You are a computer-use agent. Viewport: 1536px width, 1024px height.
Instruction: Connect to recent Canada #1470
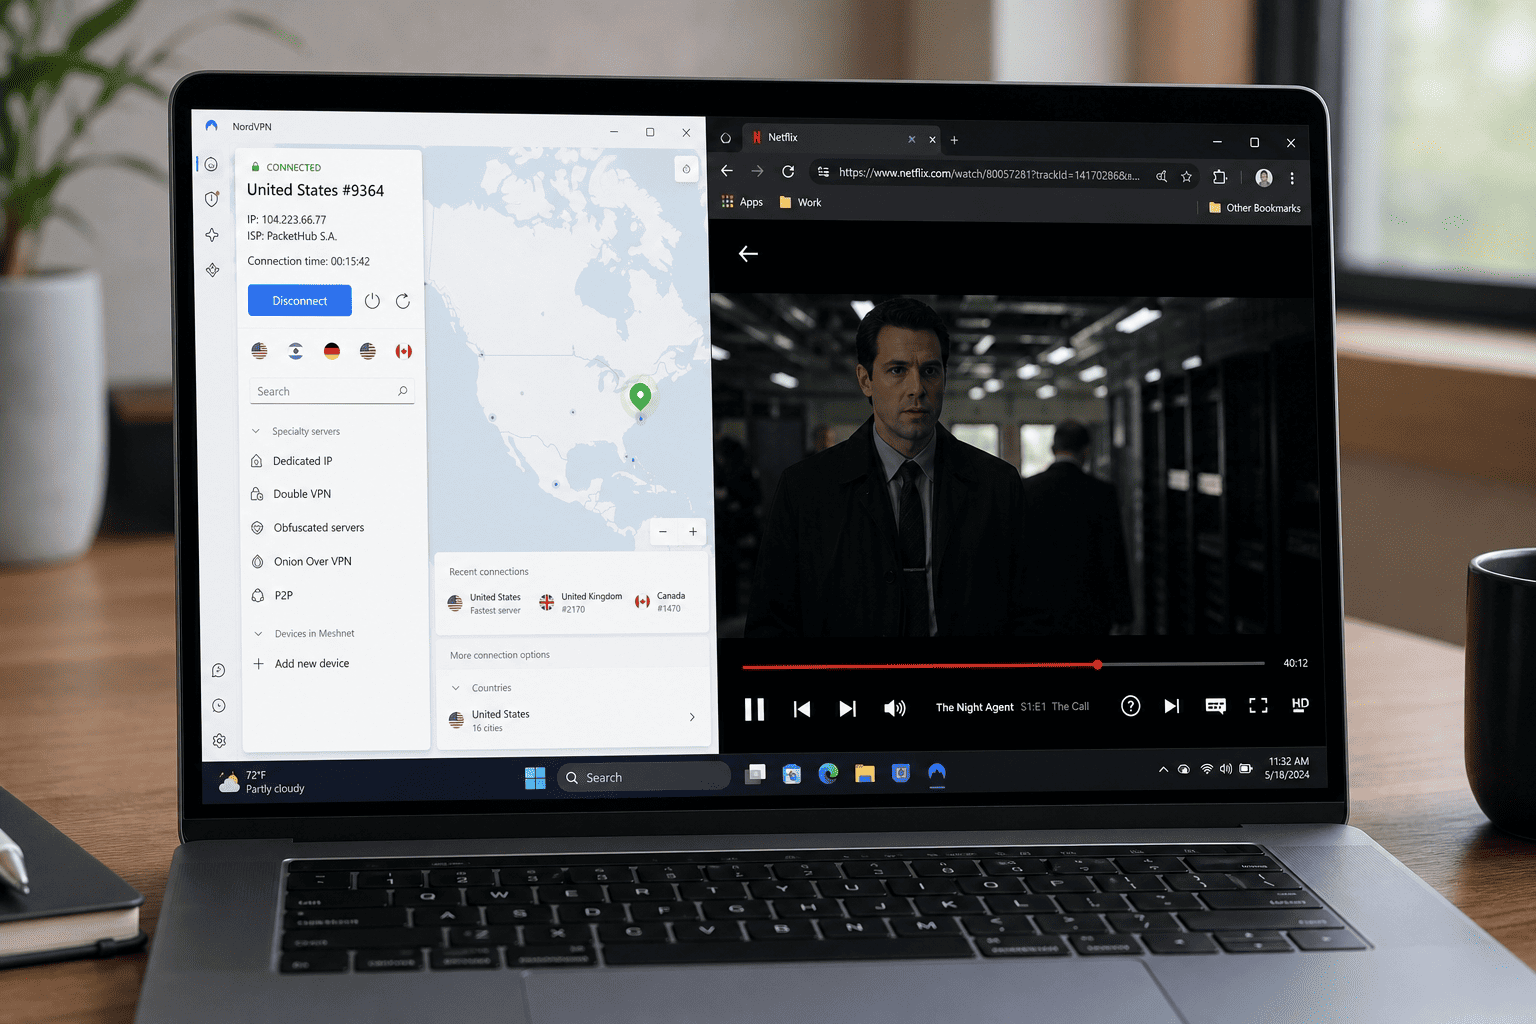pos(660,602)
